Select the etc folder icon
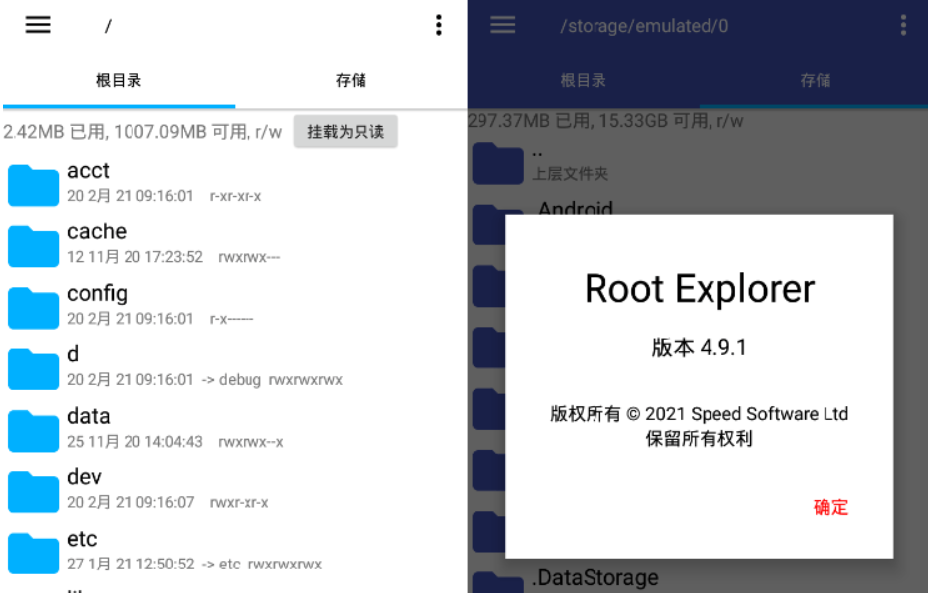Image resolution: width=928 pixels, height=593 pixels. 32,551
